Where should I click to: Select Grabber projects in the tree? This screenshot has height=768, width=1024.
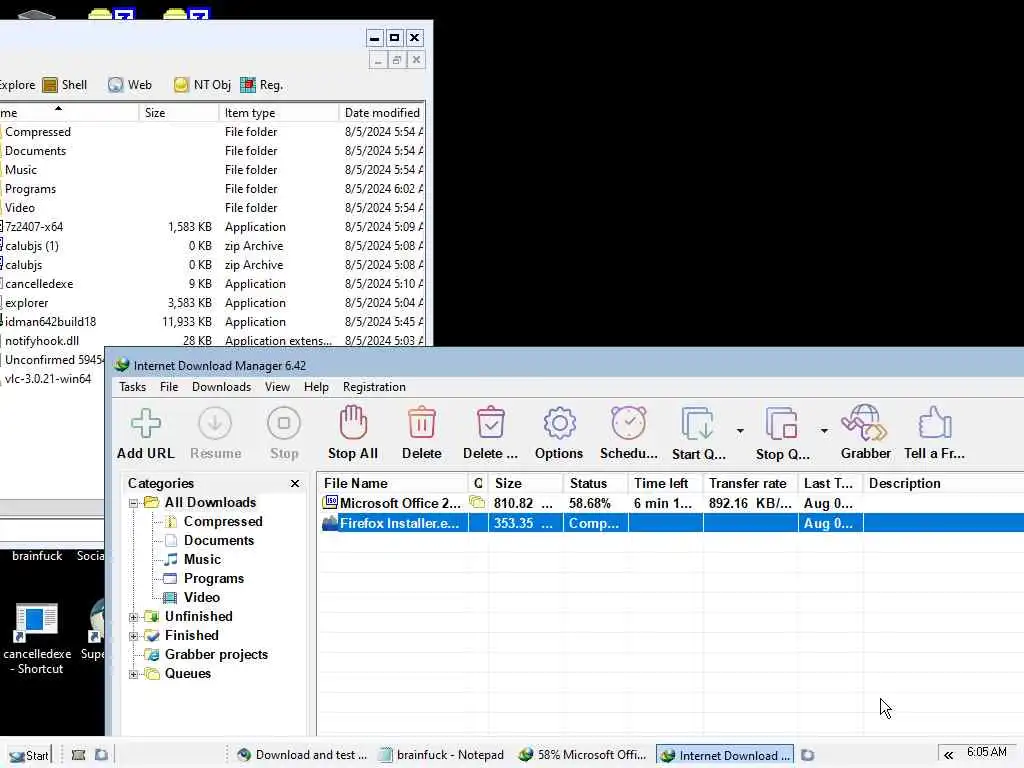216,654
